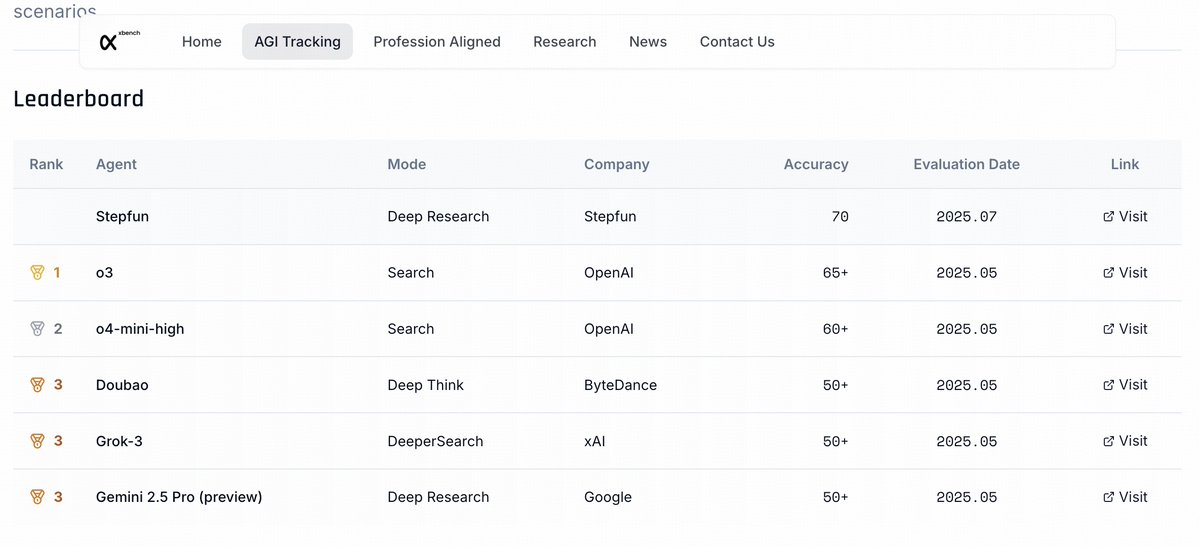1199x547 pixels.
Task: Click accuracy value 60+
Action: coord(836,329)
